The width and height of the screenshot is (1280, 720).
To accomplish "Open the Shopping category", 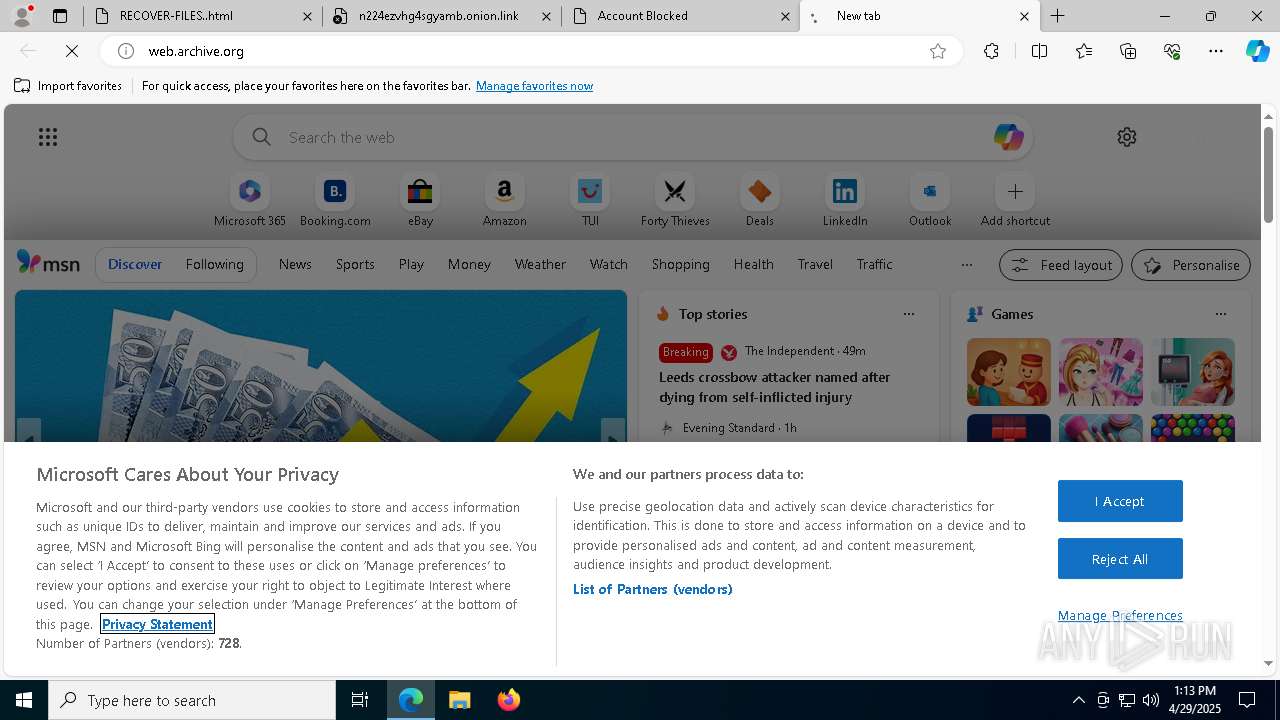I will [680, 264].
